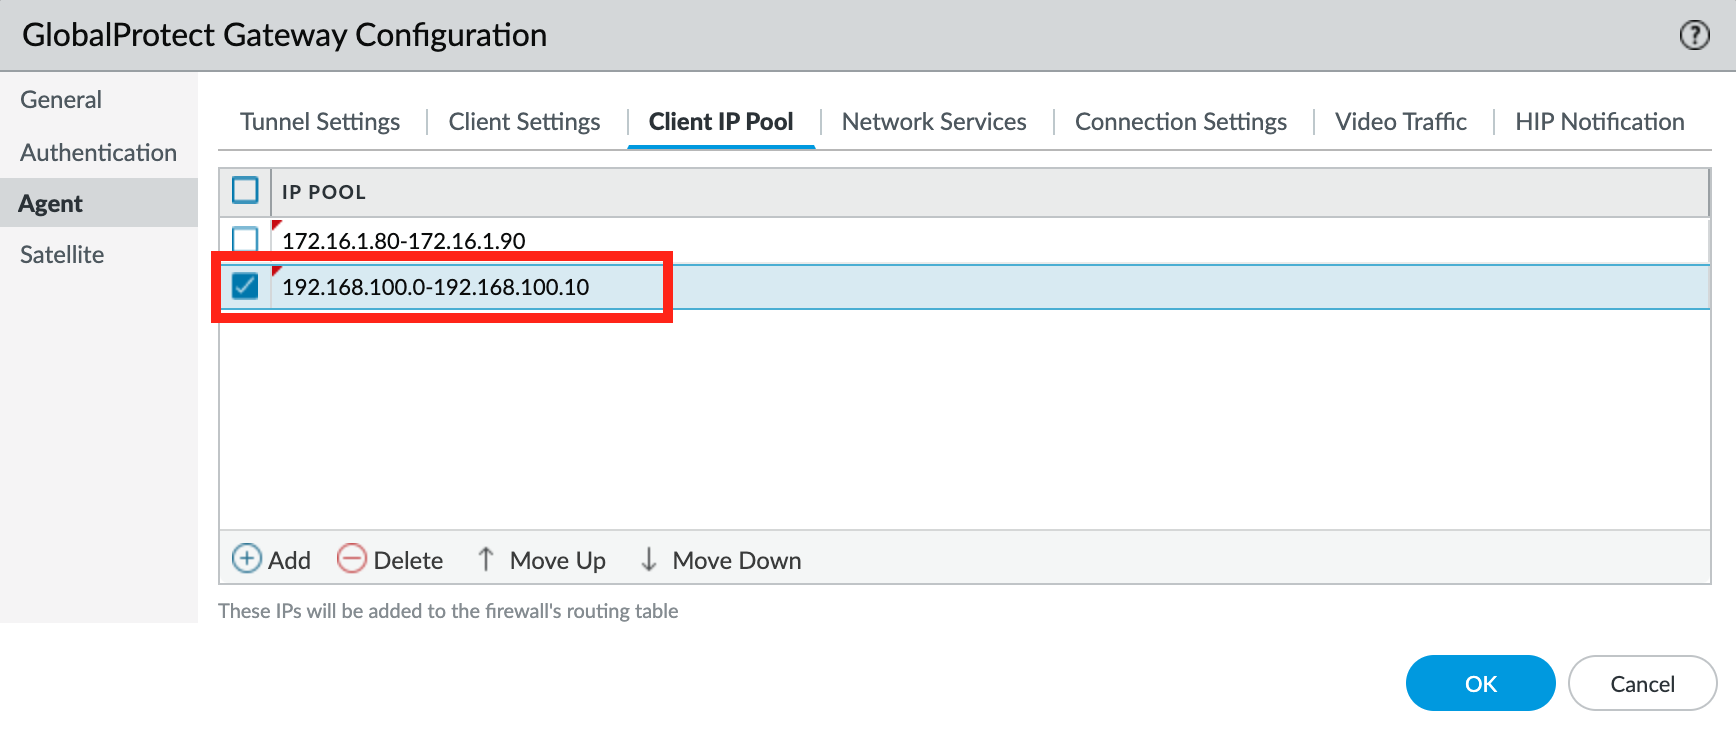The width and height of the screenshot is (1736, 740).
Task: Select the Video Traffic tab
Action: pos(1401,122)
